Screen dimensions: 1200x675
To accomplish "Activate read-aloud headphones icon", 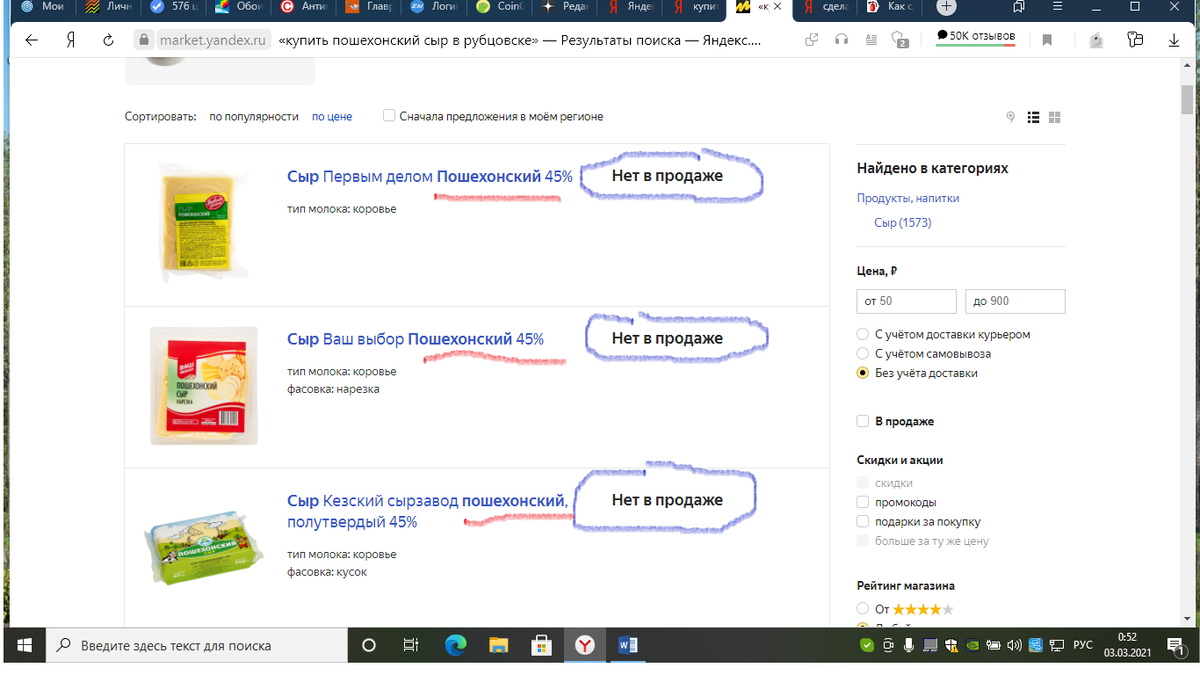I will pos(841,40).
